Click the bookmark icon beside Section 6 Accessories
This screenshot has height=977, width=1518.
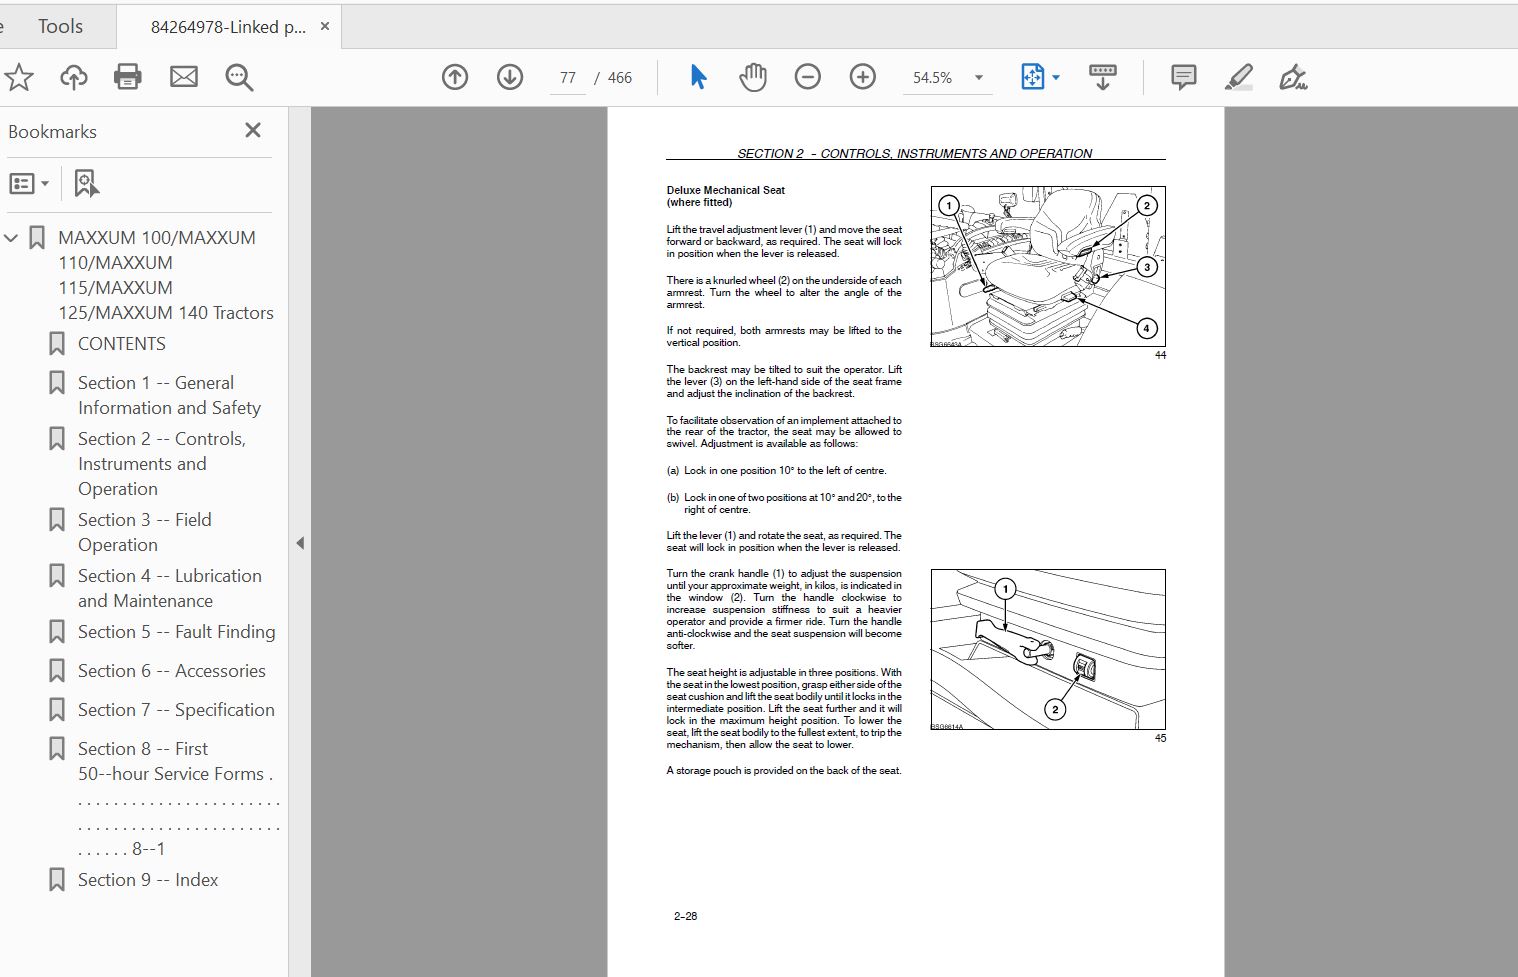[x=57, y=671]
